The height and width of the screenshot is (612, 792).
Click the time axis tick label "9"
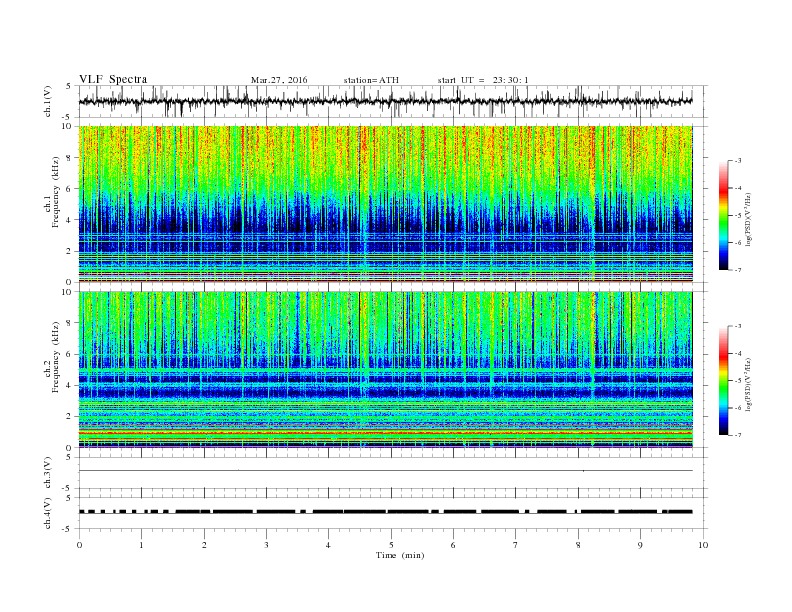pos(640,545)
